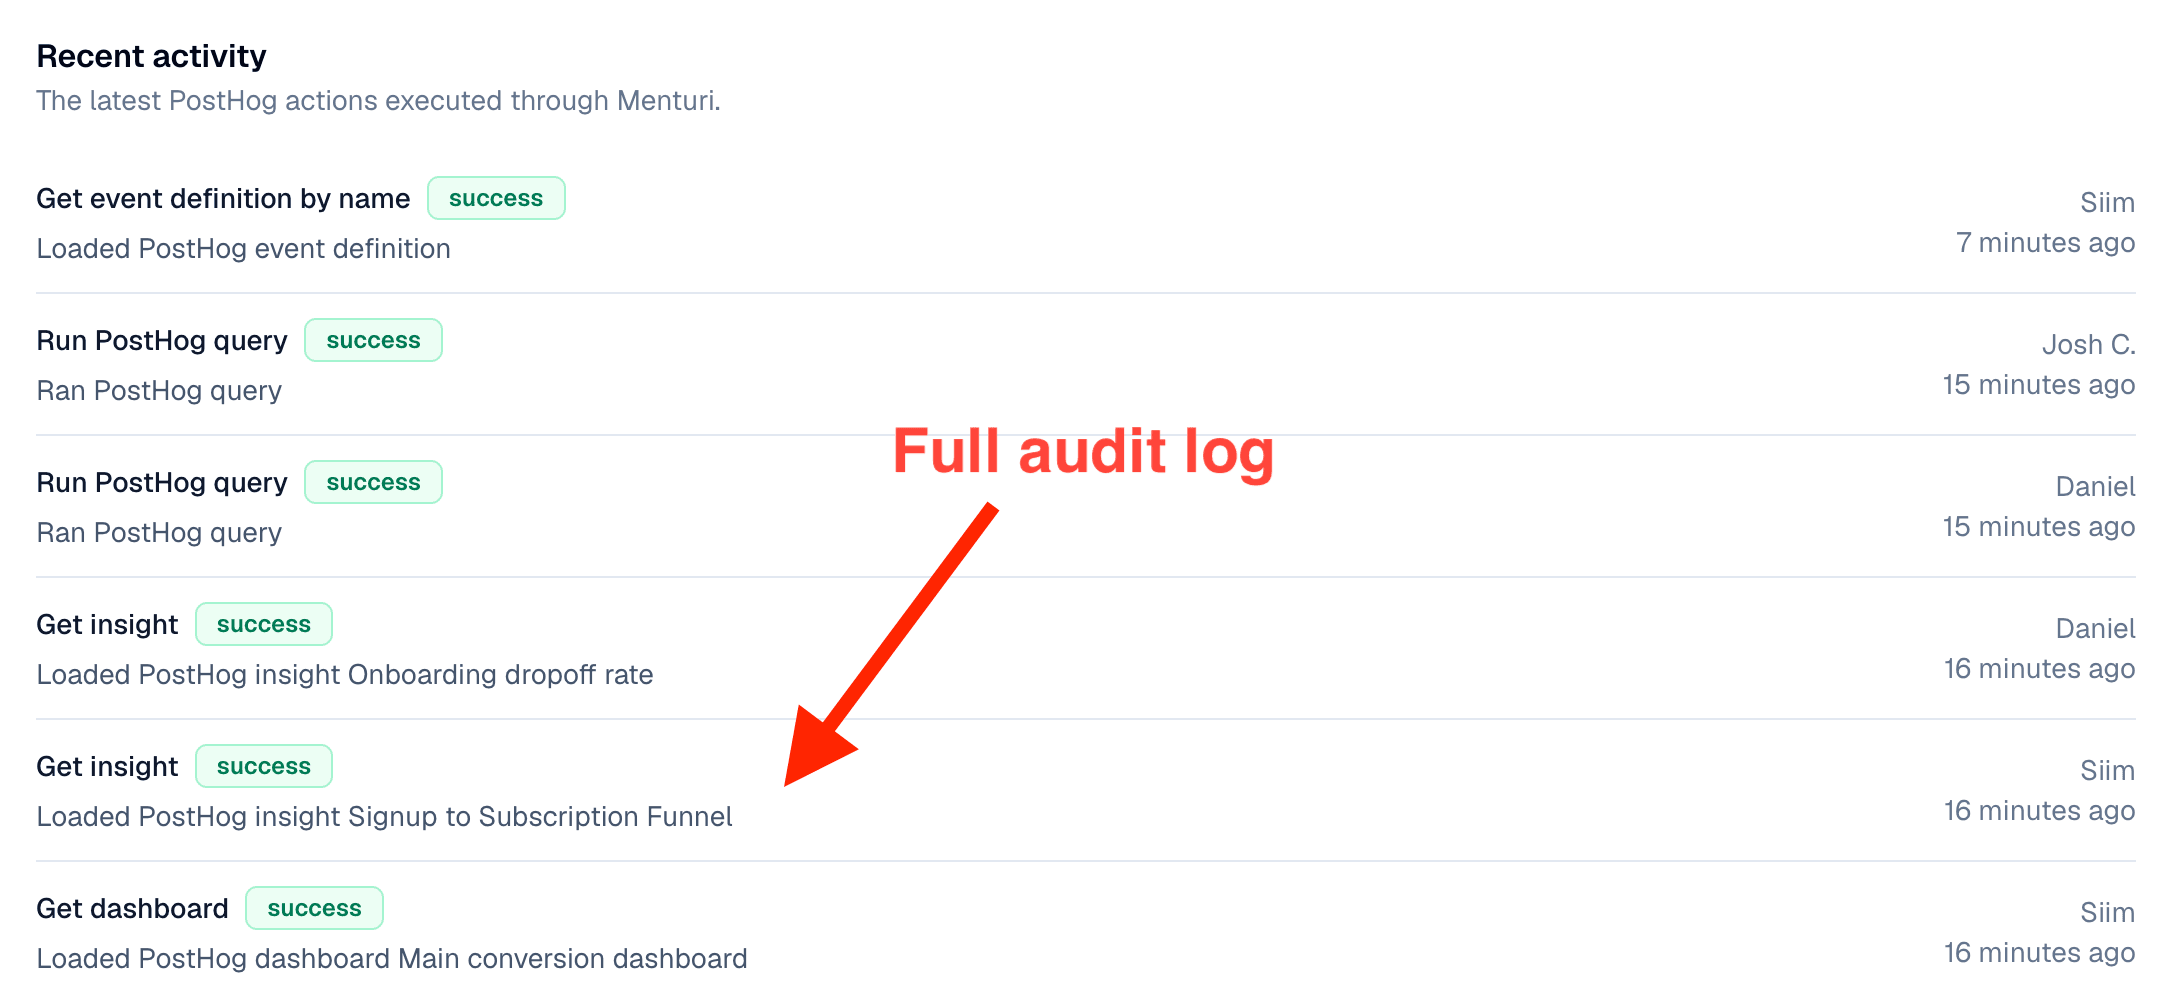Click user name "Josh C."
Image resolution: width=2178 pixels, height=1006 pixels.
pyautogui.click(x=2088, y=345)
